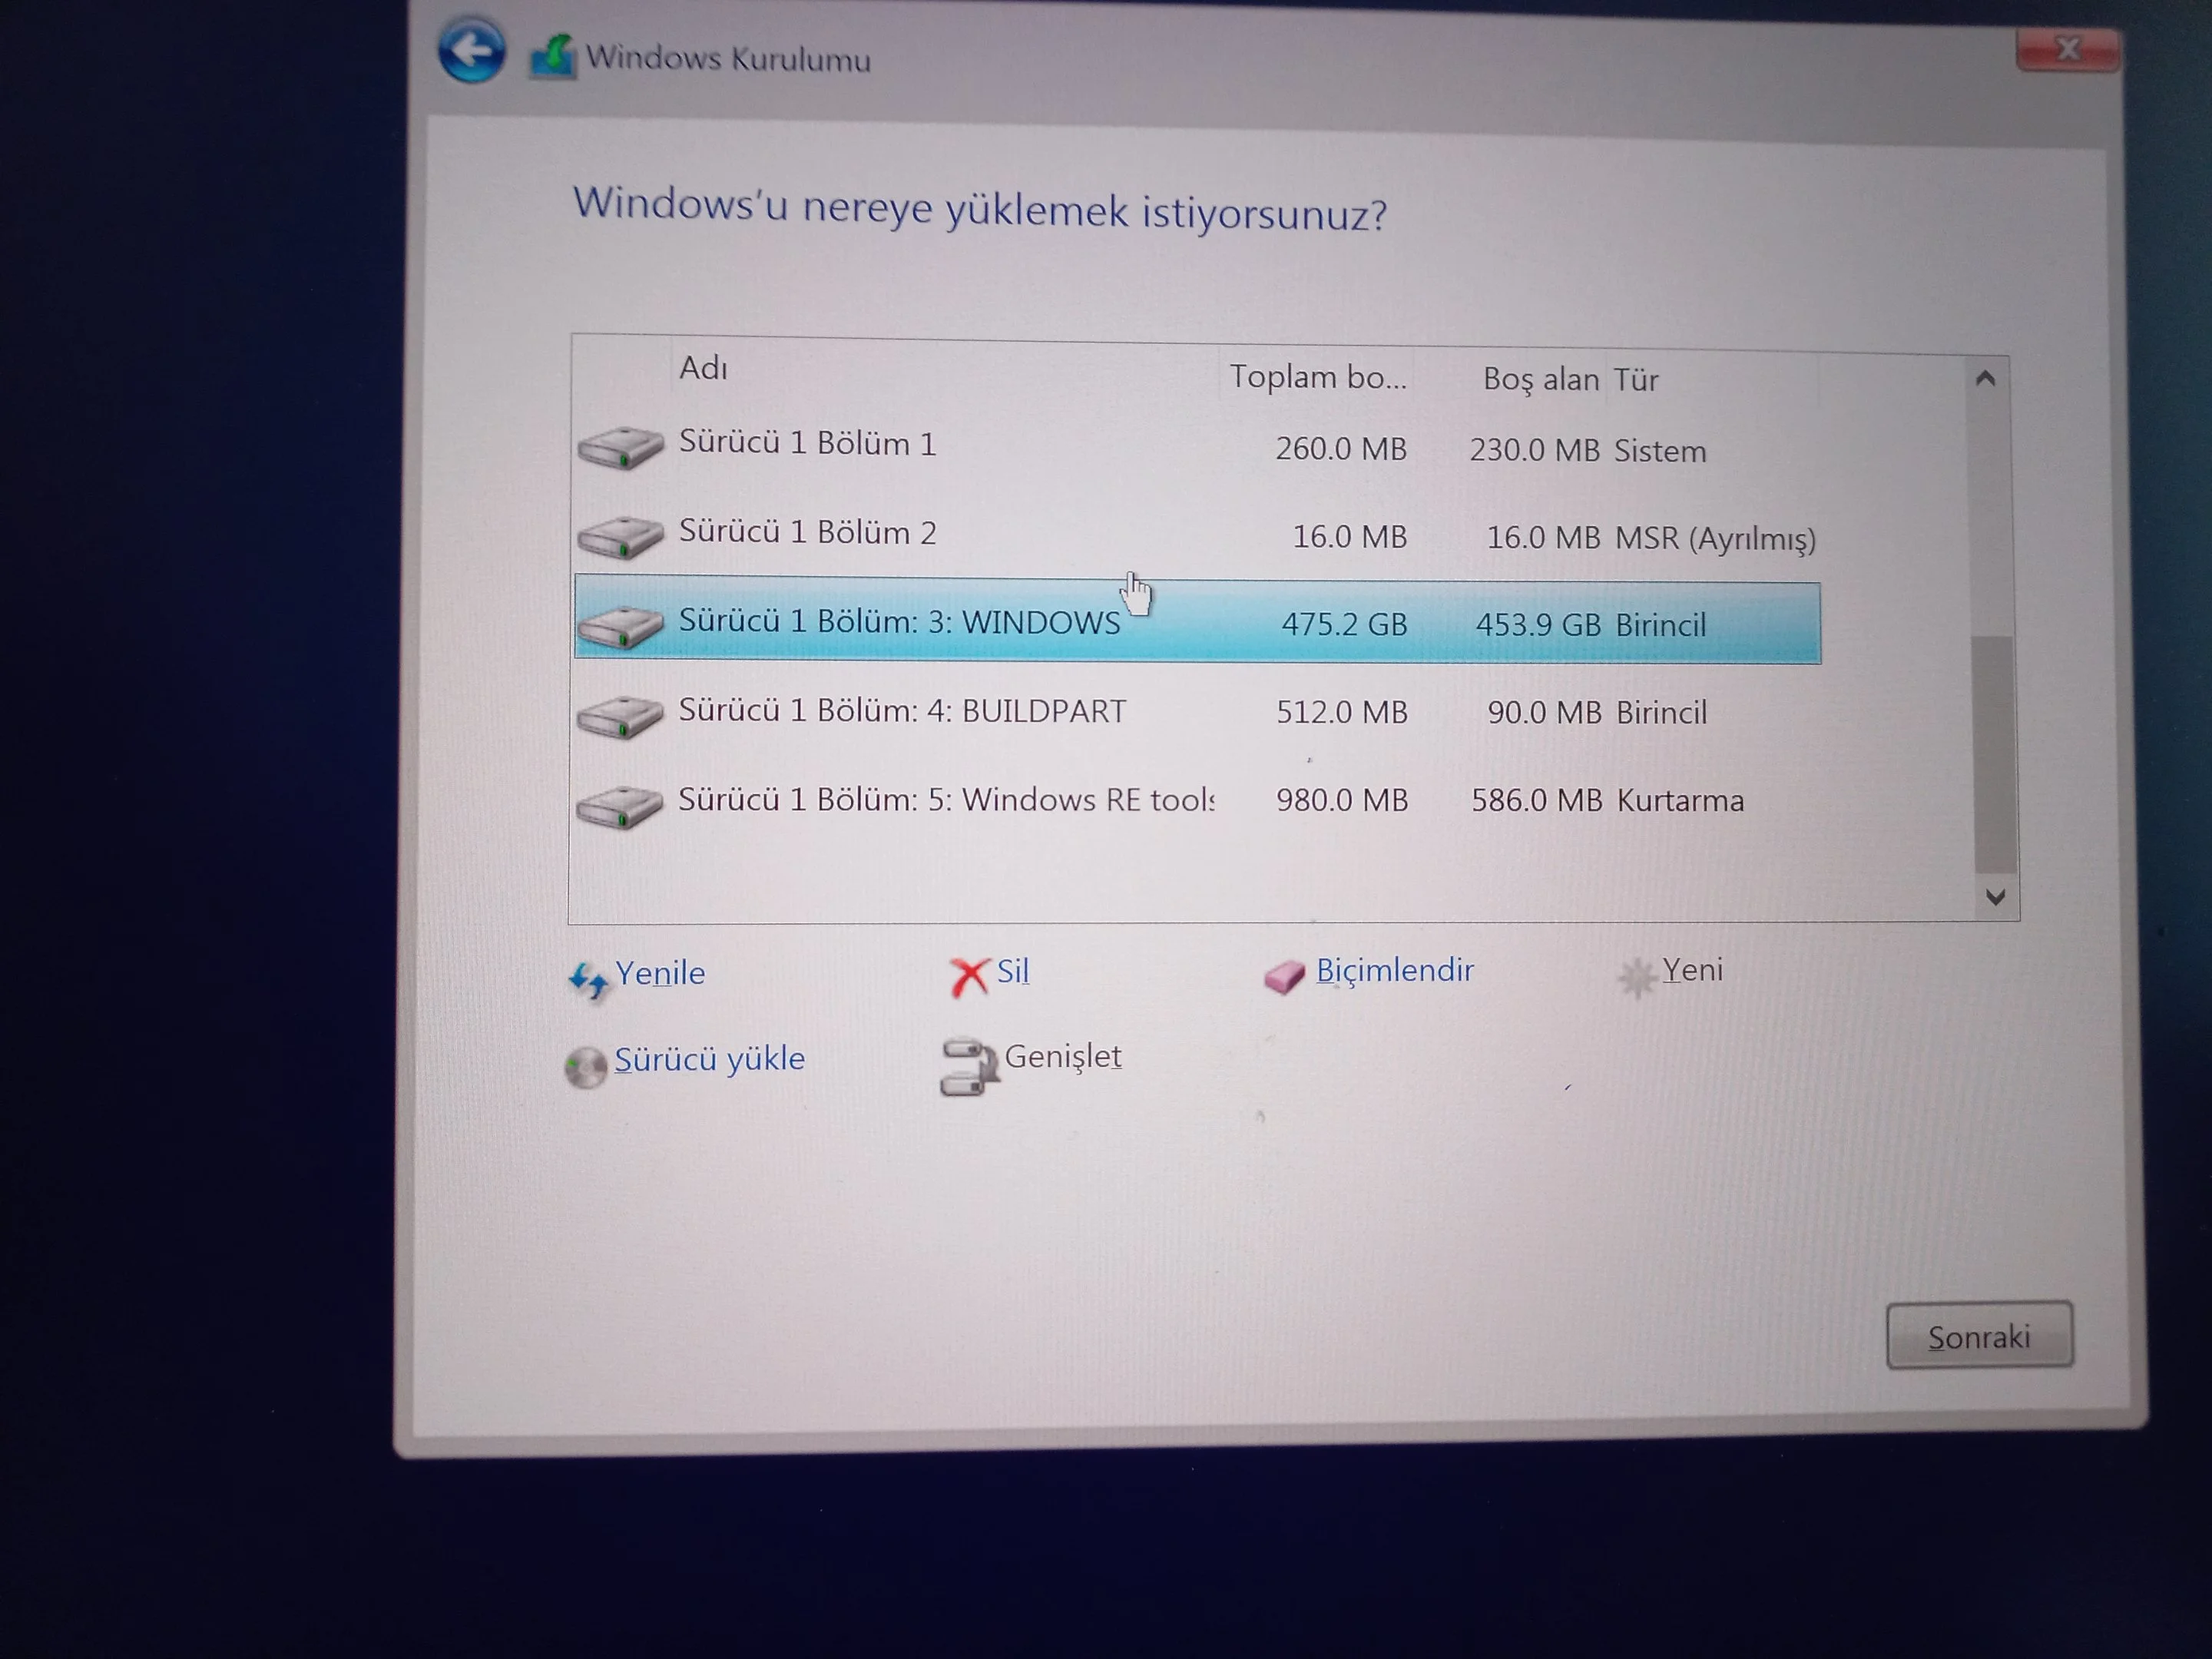Click the 260.0 MB total size value
Screen dimensions: 2212x1659
[1341, 449]
